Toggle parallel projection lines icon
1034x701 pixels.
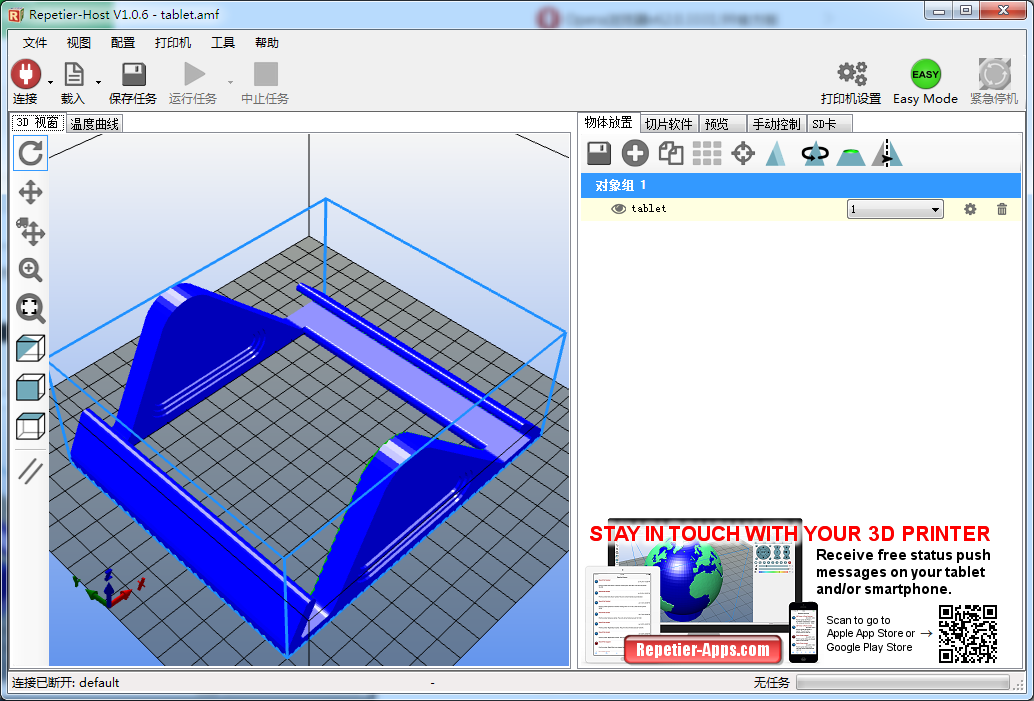click(x=30, y=471)
